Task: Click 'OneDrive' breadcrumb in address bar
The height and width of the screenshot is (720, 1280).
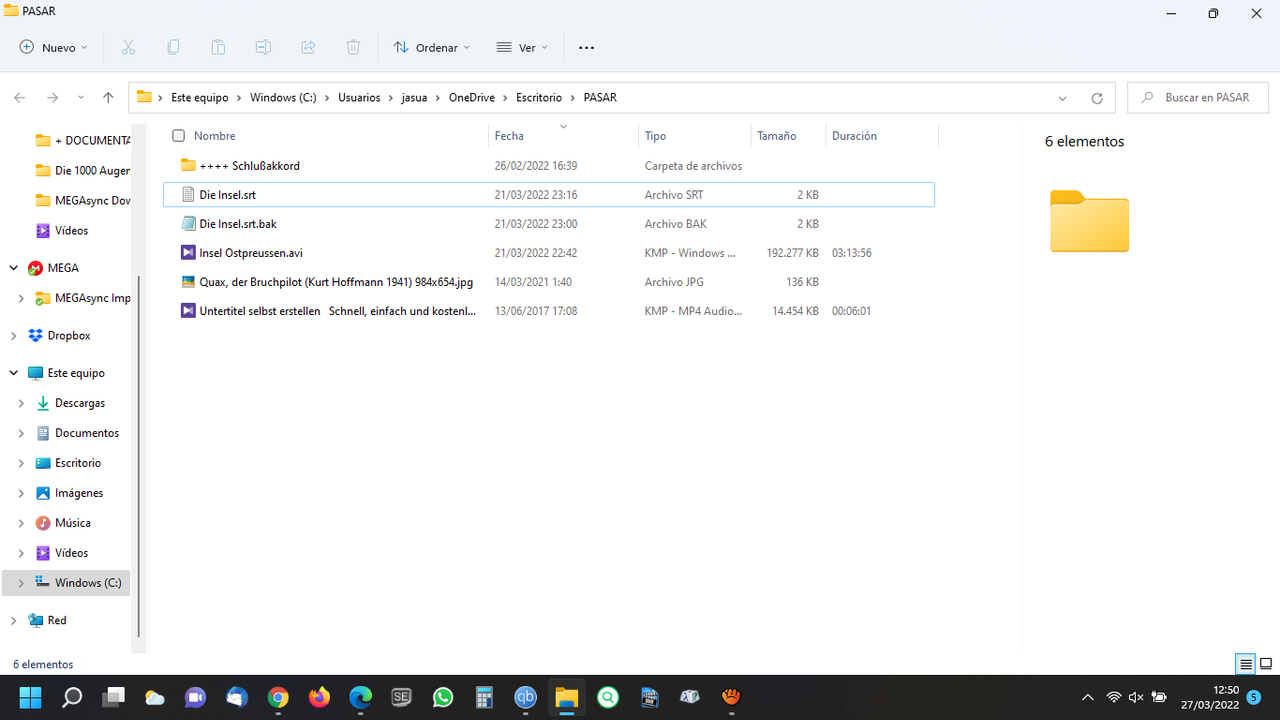Action: tap(472, 98)
